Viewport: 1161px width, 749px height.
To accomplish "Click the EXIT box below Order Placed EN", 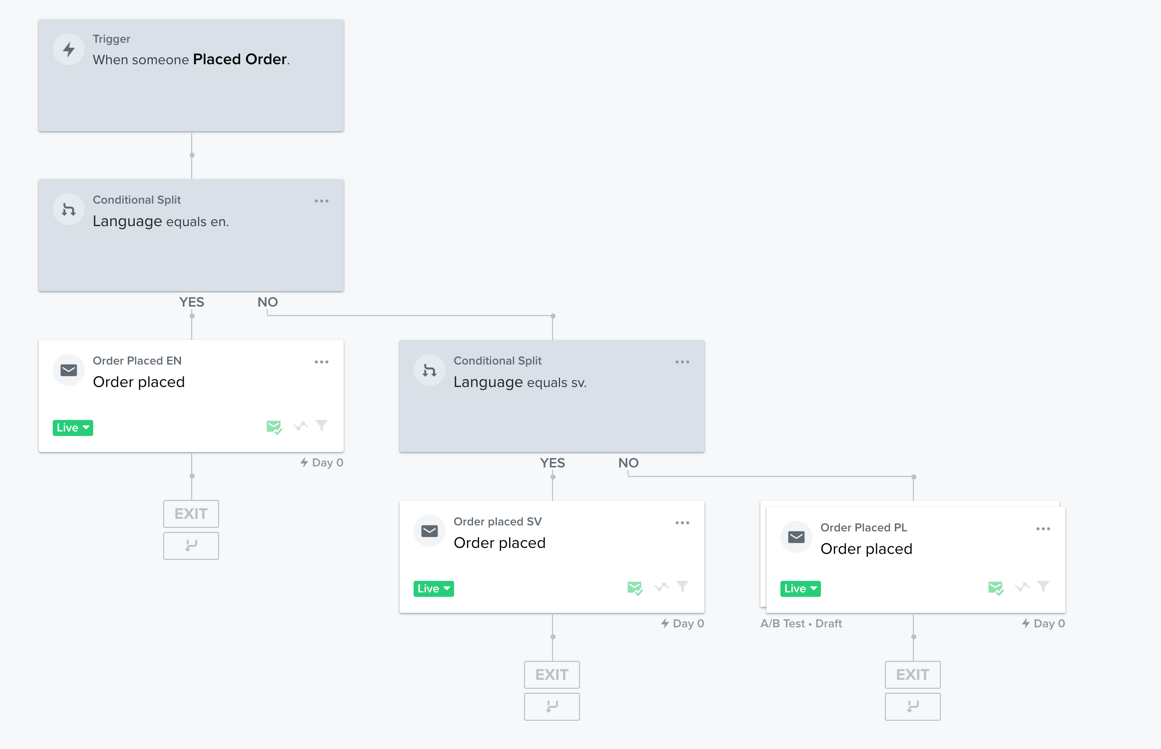I will [x=191, y=513].
